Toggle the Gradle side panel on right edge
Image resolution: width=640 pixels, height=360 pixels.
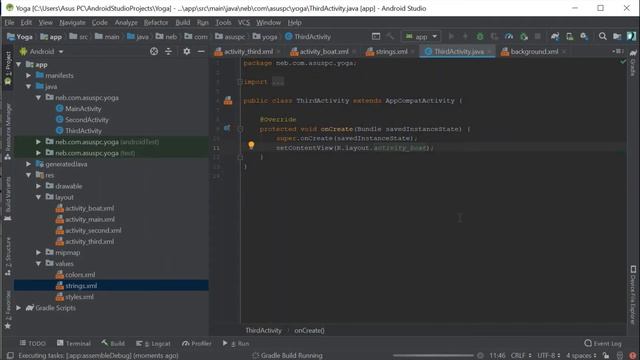coord(633,63)
